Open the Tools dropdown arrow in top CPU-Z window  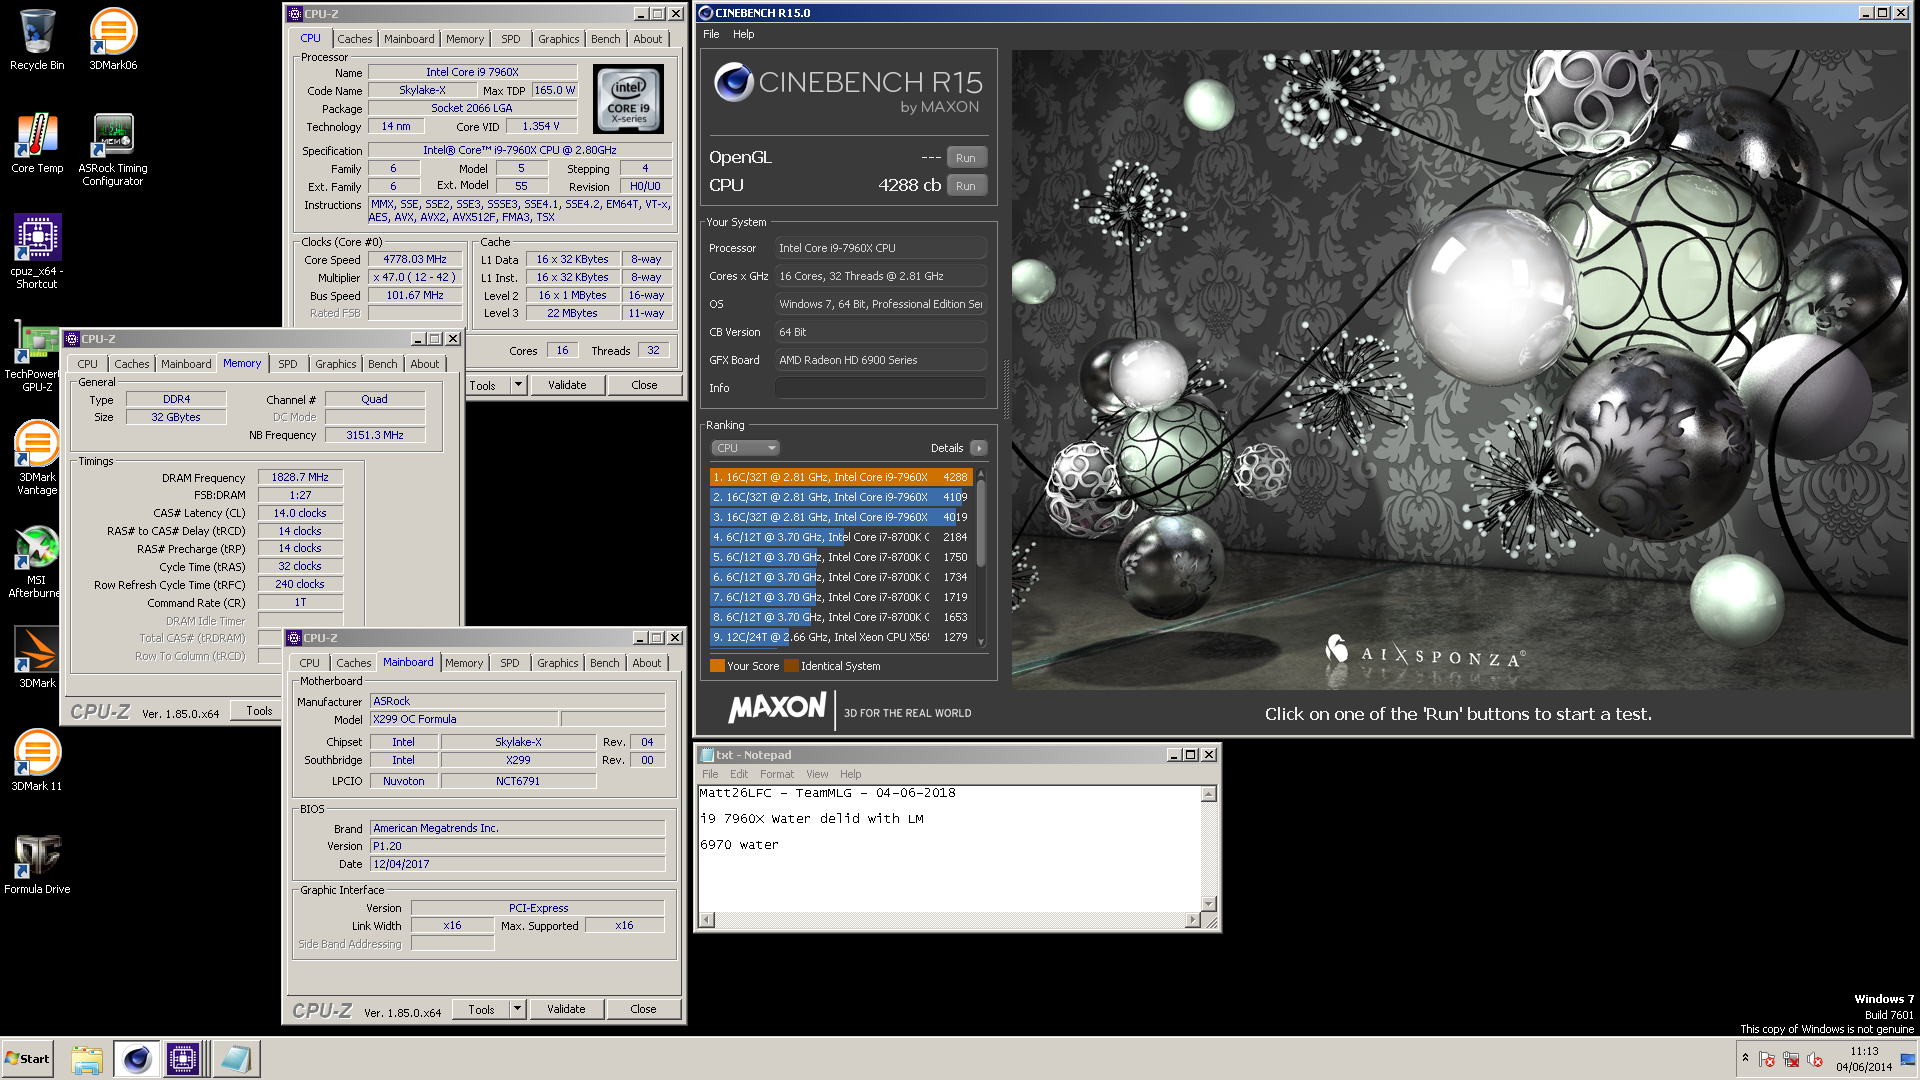tap(518, 385)
